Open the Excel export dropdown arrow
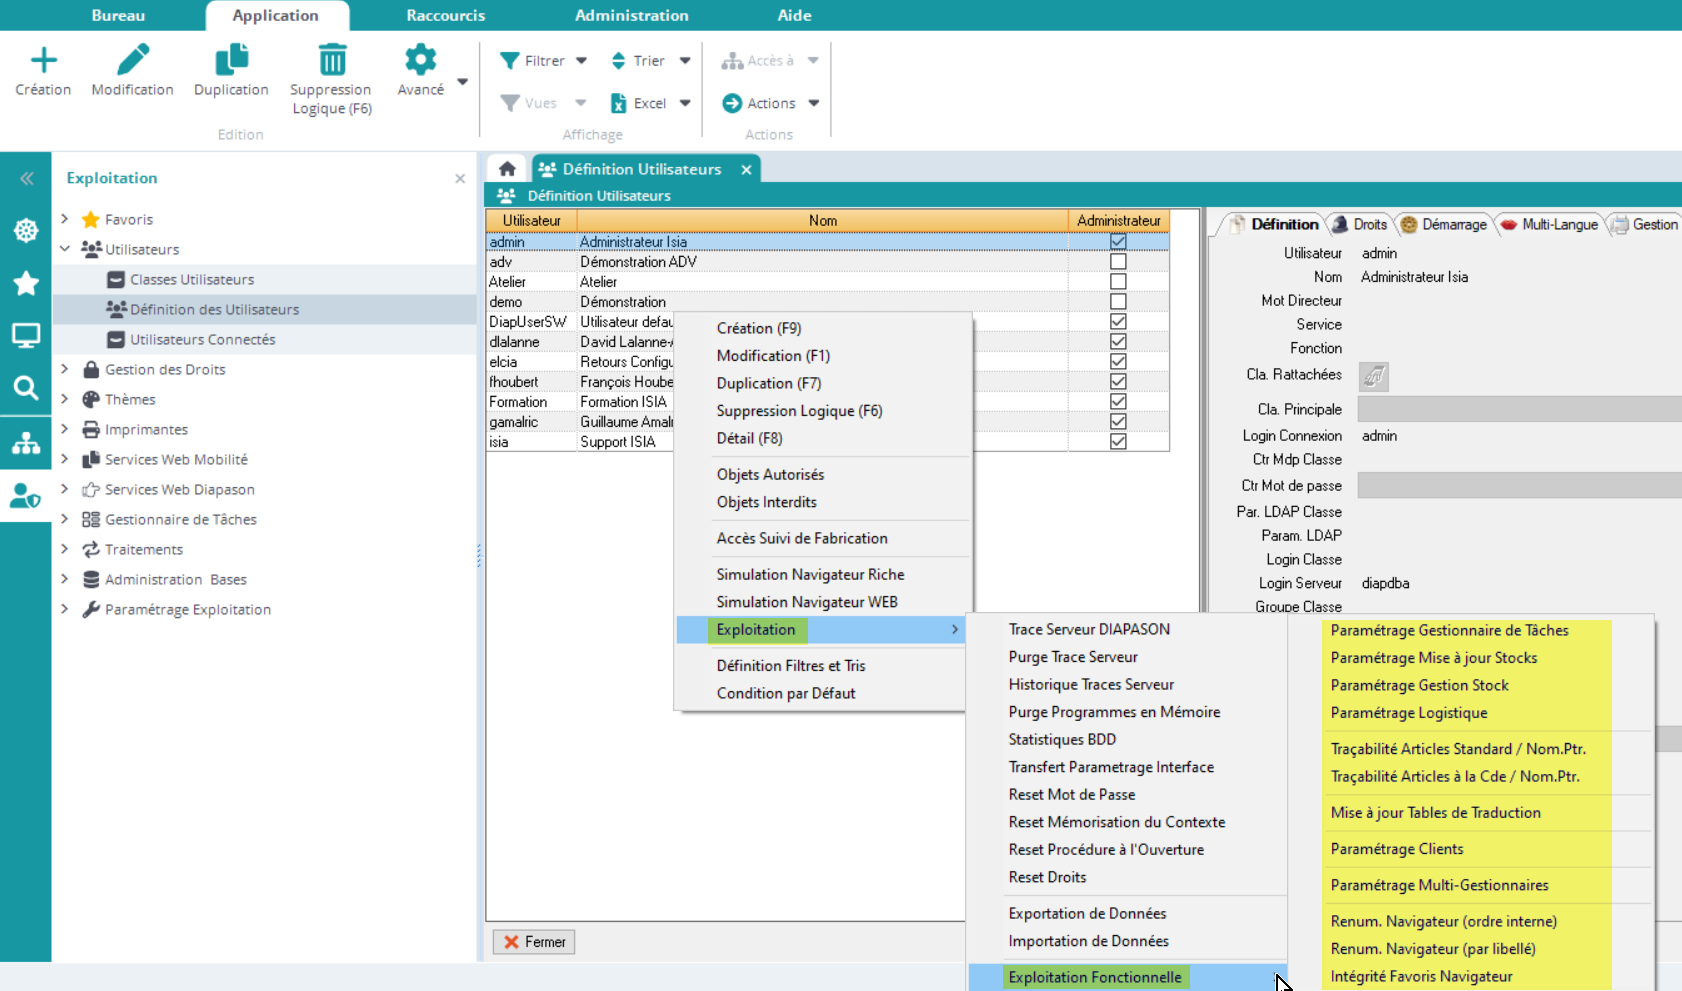Screen dimensions: 1682x991 [x=685, y=103]
